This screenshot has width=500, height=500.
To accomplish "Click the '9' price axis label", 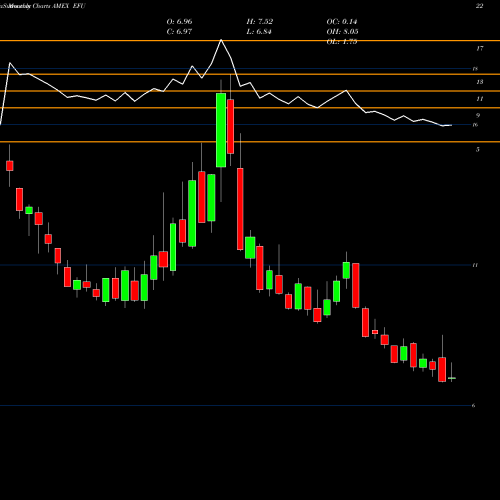I will click(x=478, y=116).
